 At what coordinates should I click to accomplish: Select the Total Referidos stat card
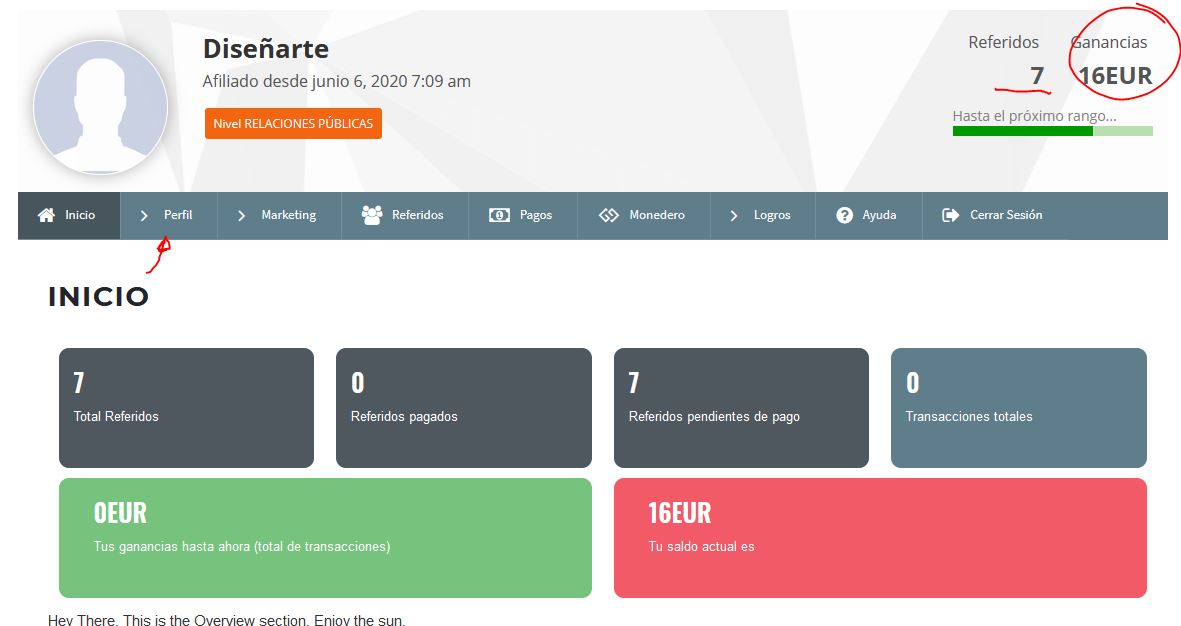[186, 408]
